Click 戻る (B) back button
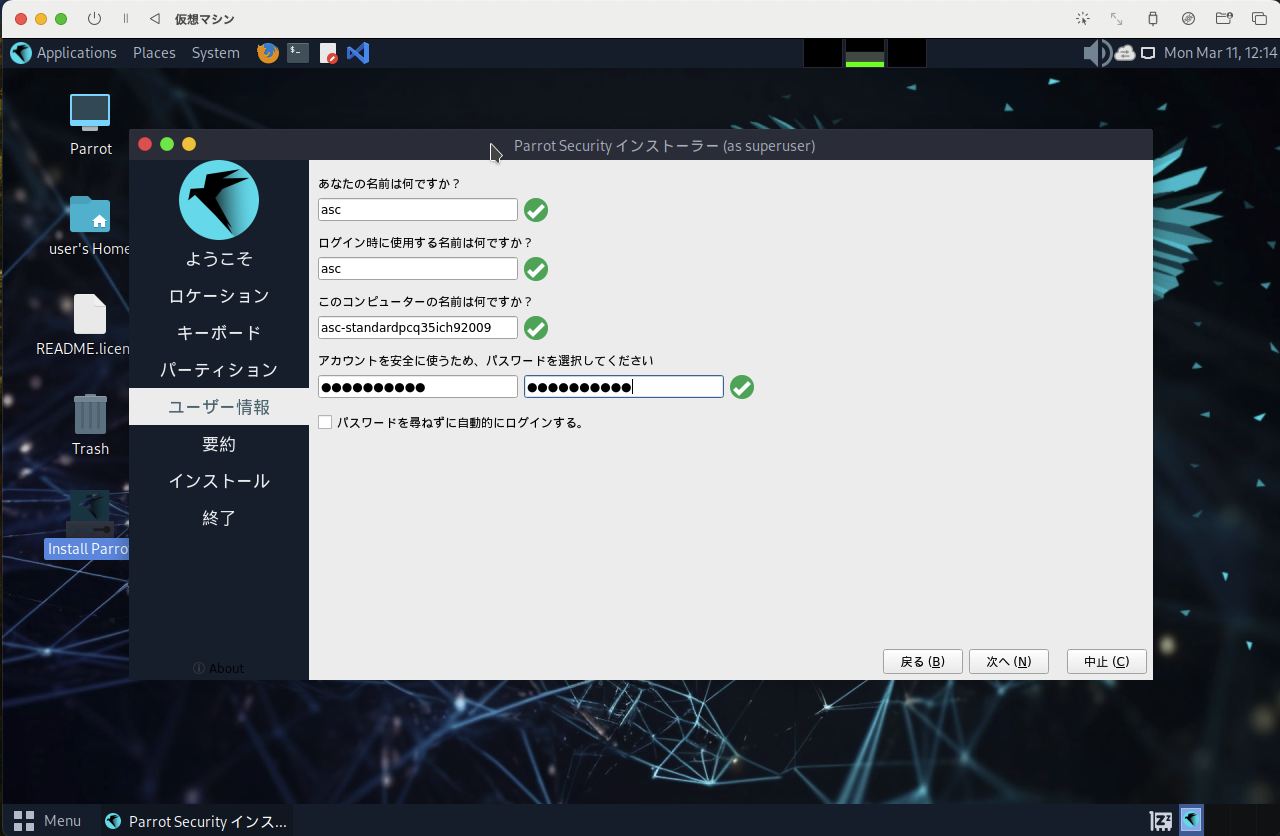The width and height of the screenshot is (1280, 836). coord(922,662)
